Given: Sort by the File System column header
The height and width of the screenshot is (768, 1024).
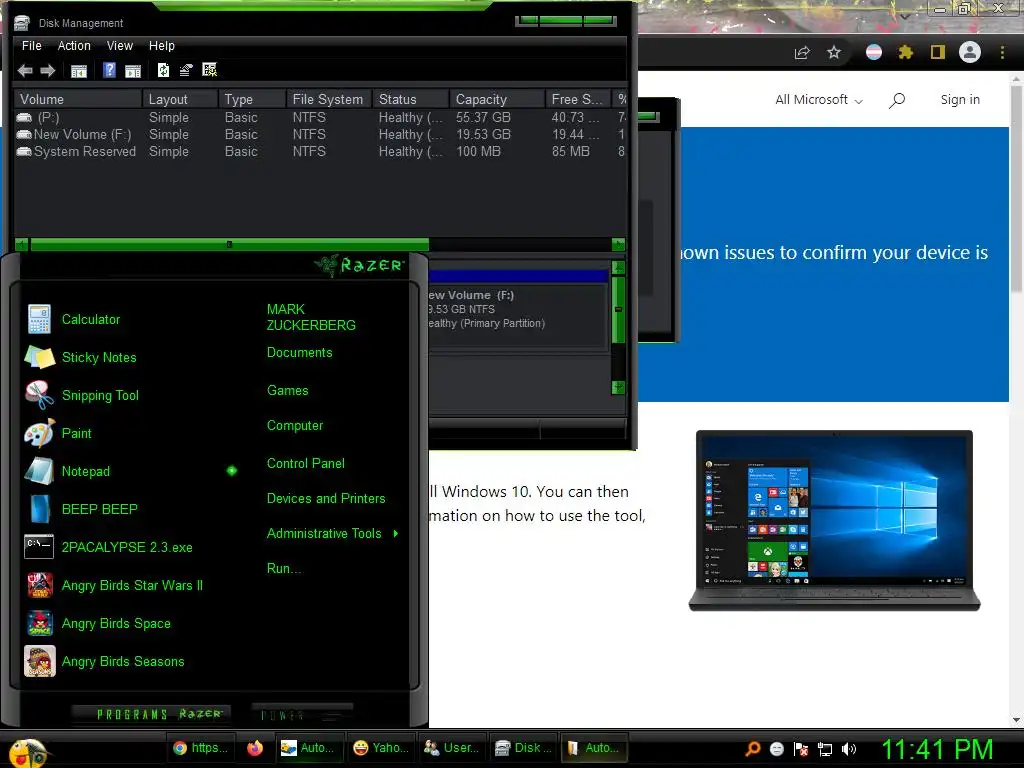Looking at the screenshot, I should (x=328, y=99).
